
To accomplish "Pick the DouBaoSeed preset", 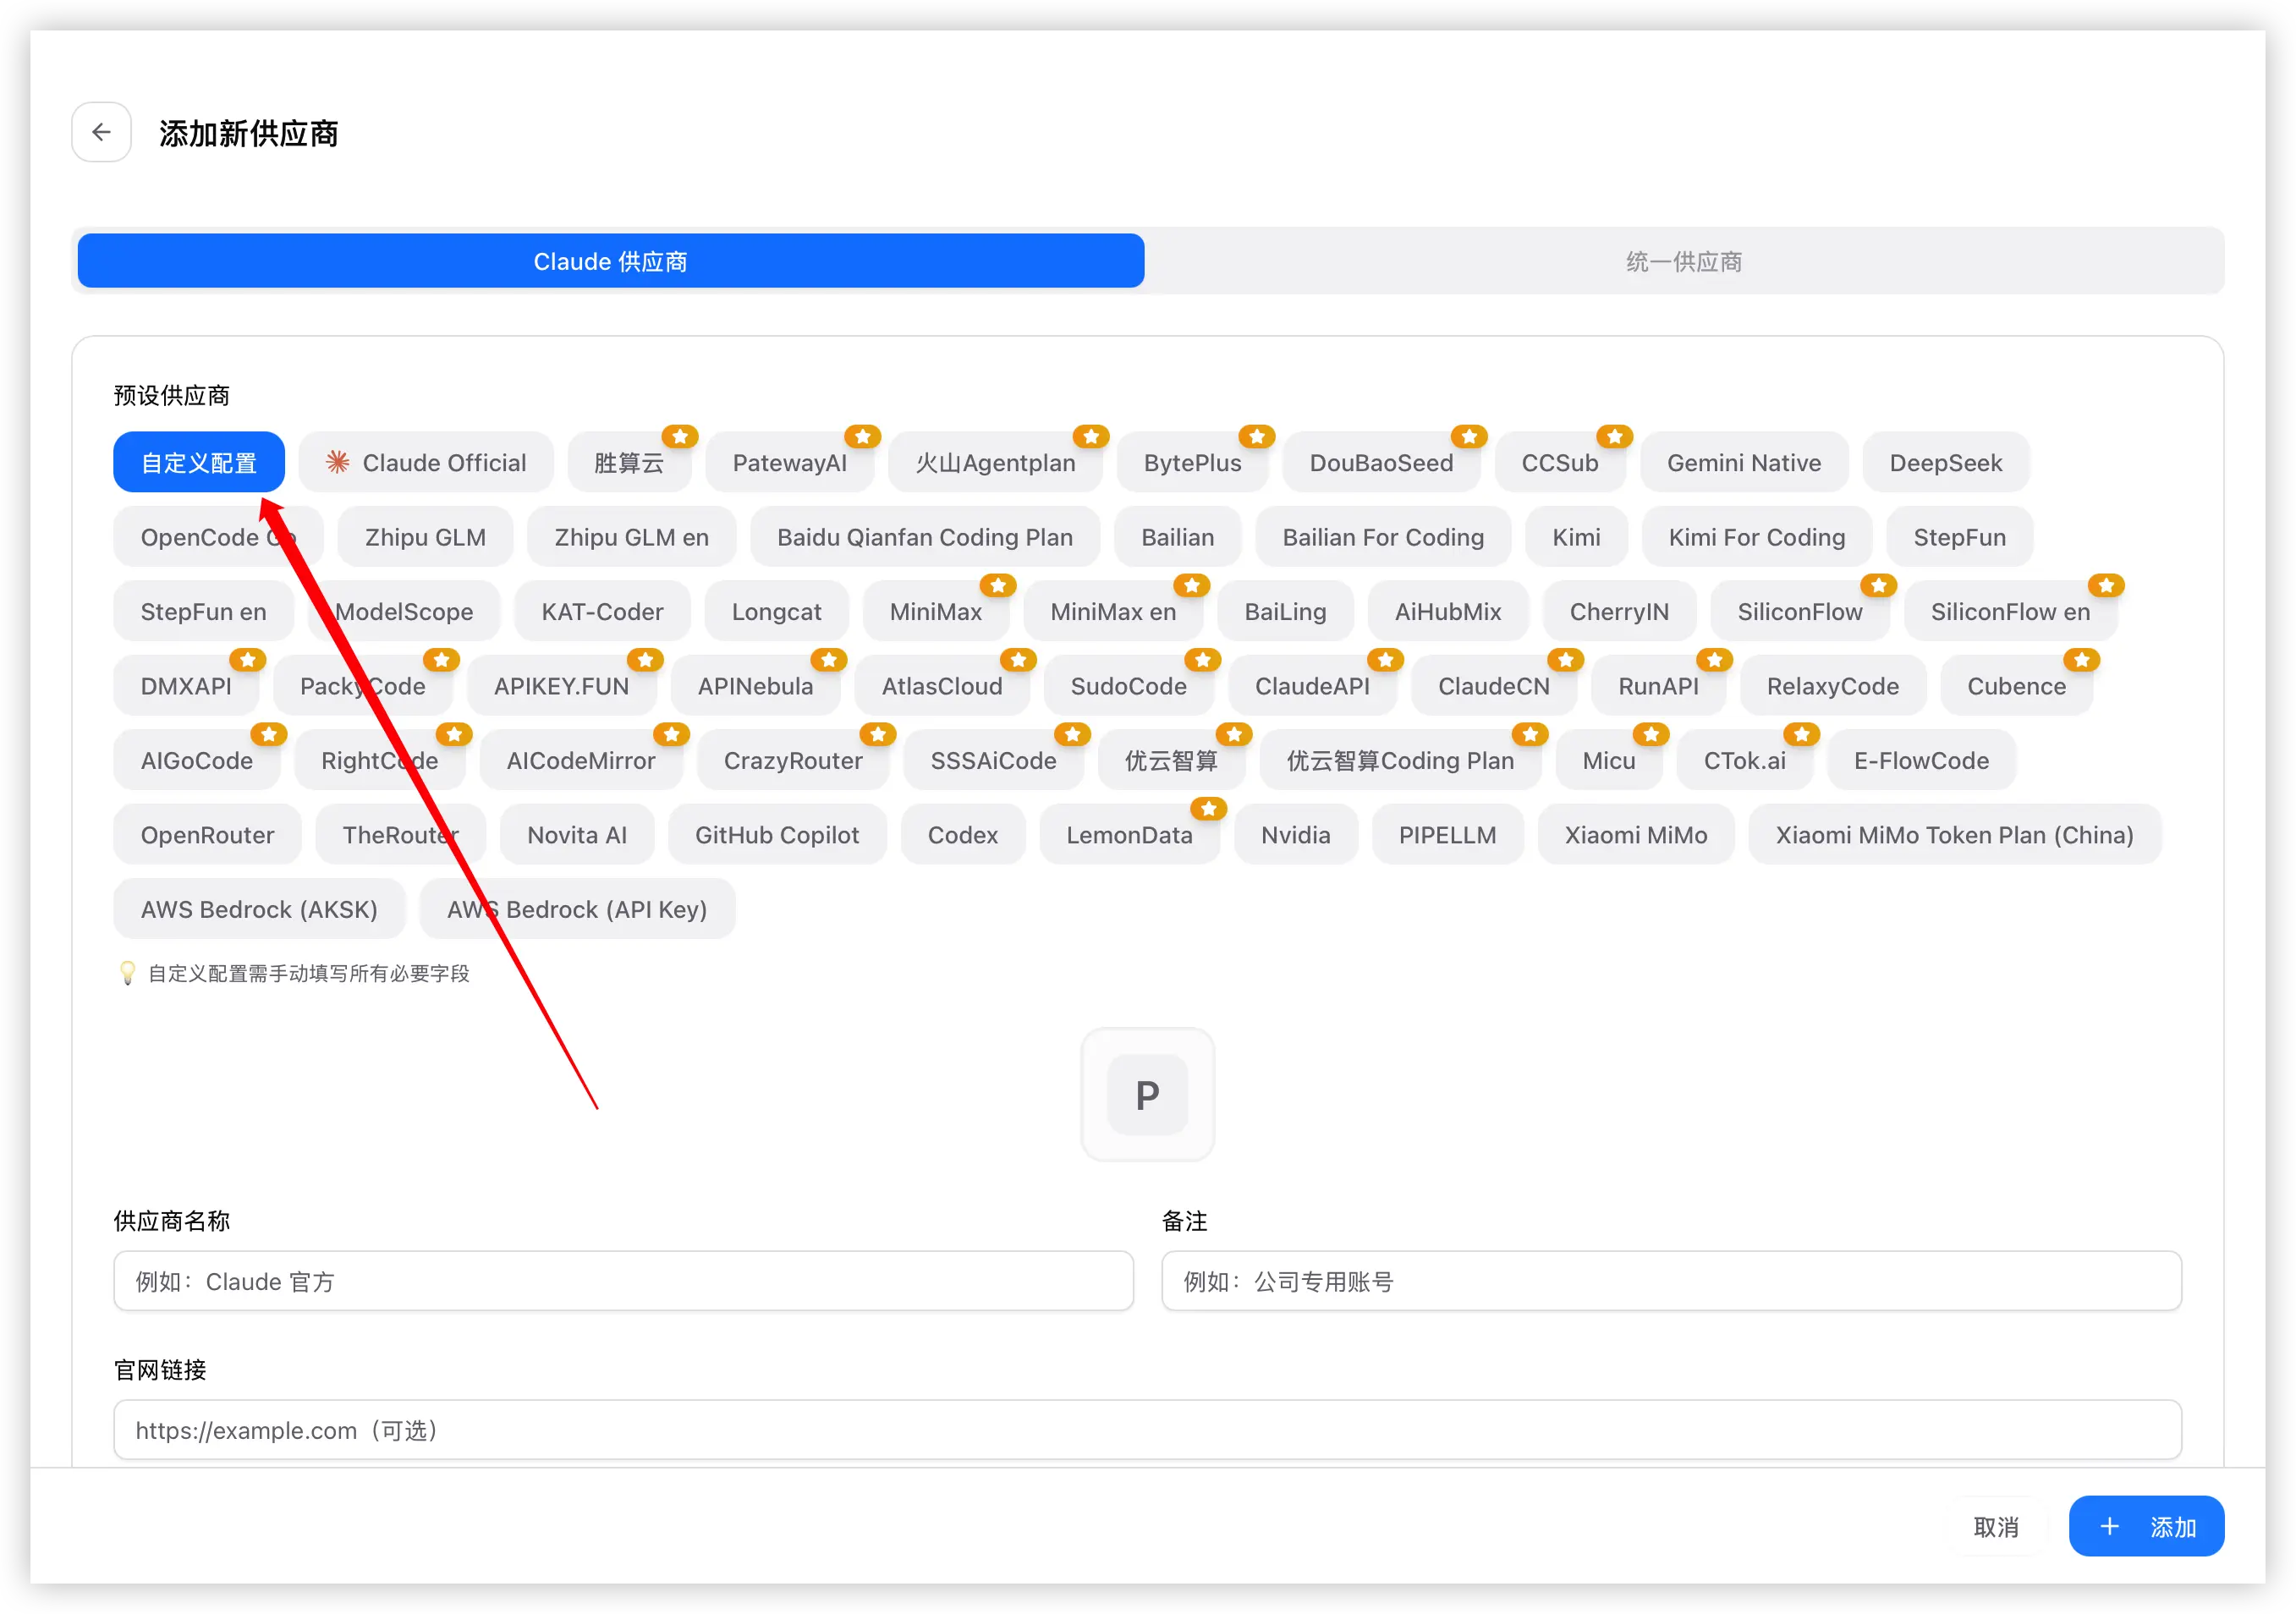I will [1381, 462].
